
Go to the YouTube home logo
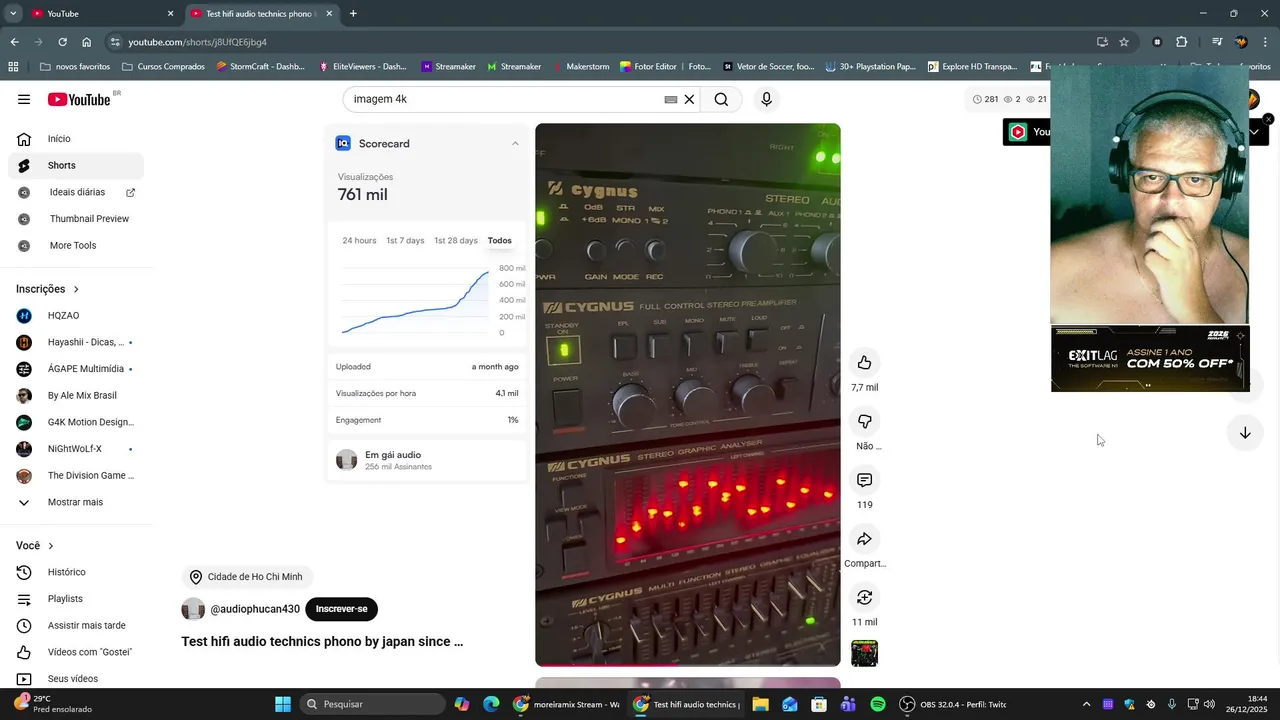pyautogui.click(x=79, y=99)
